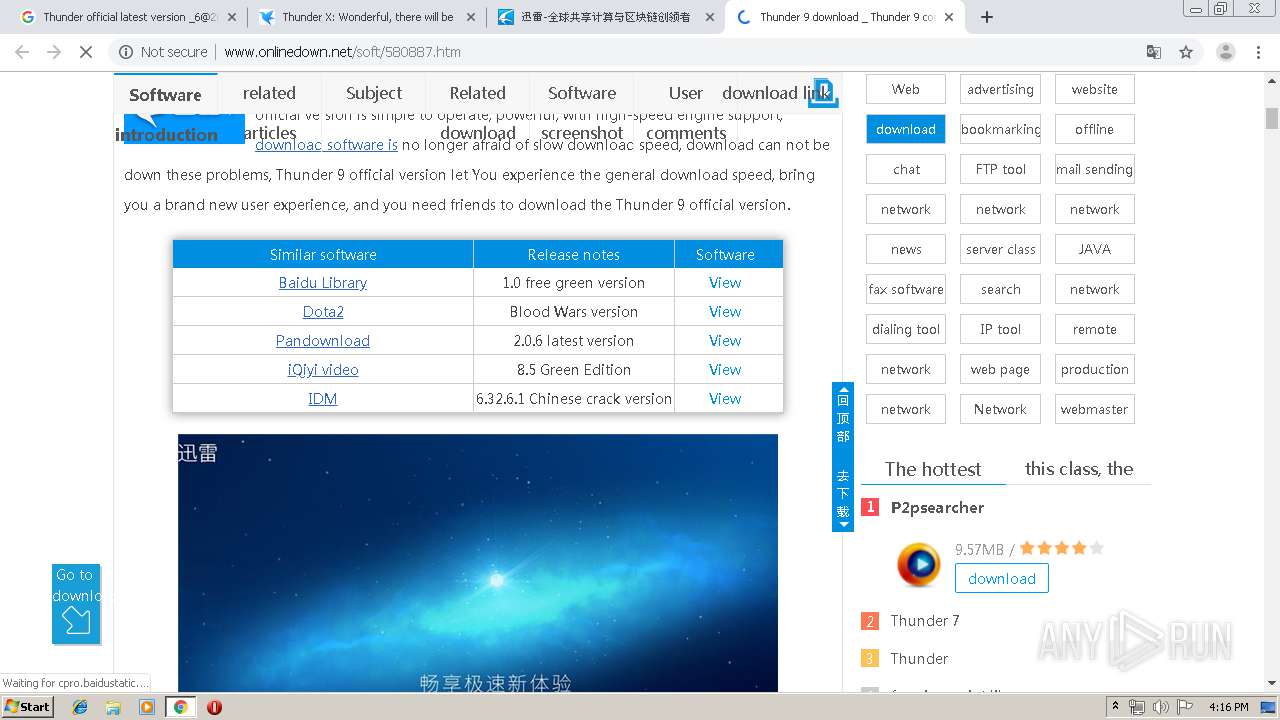Open the translate page icon in address bar
Viewport: 1280px width, 720px height.
click(x=1154, y=52)
